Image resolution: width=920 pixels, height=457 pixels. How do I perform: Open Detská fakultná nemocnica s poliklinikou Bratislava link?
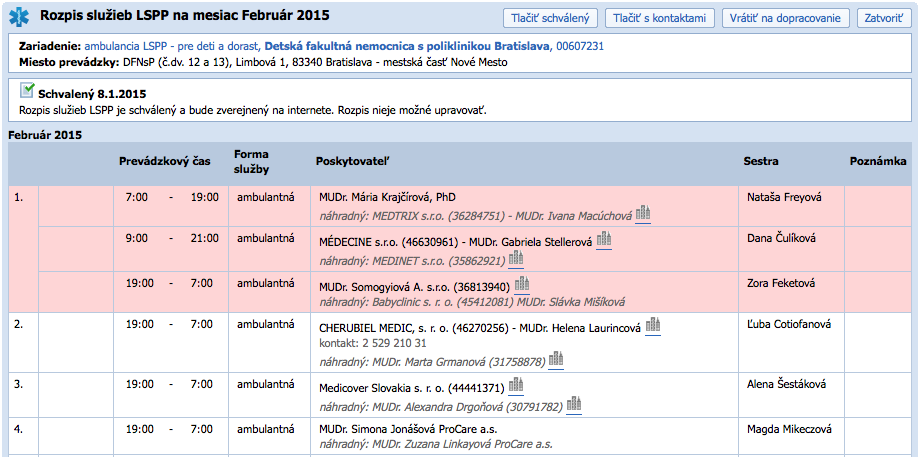point(408,46)
